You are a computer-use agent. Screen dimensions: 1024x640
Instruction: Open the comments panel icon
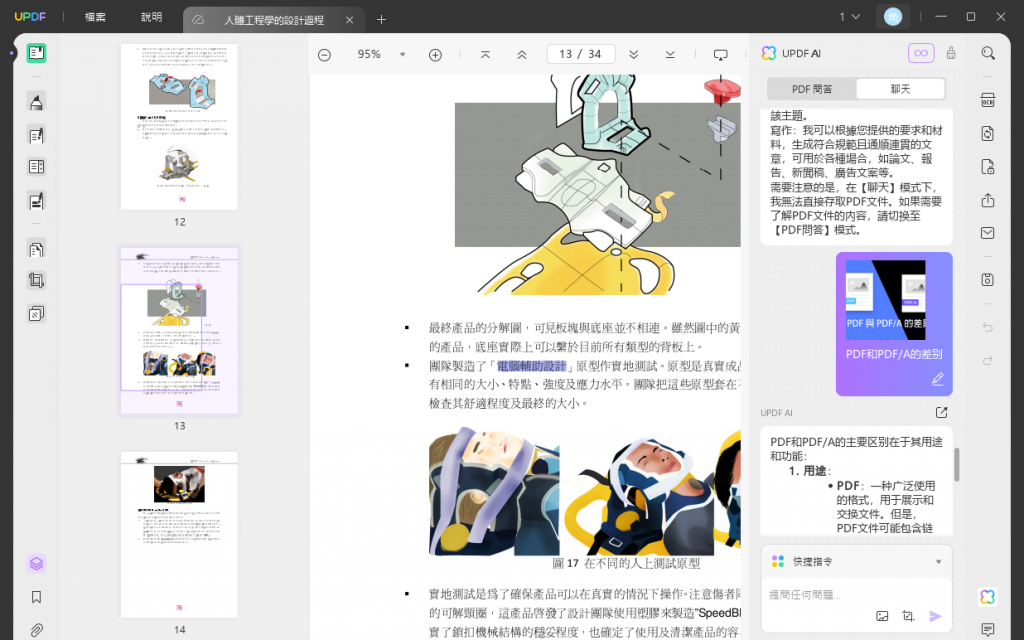click(988, 630)
